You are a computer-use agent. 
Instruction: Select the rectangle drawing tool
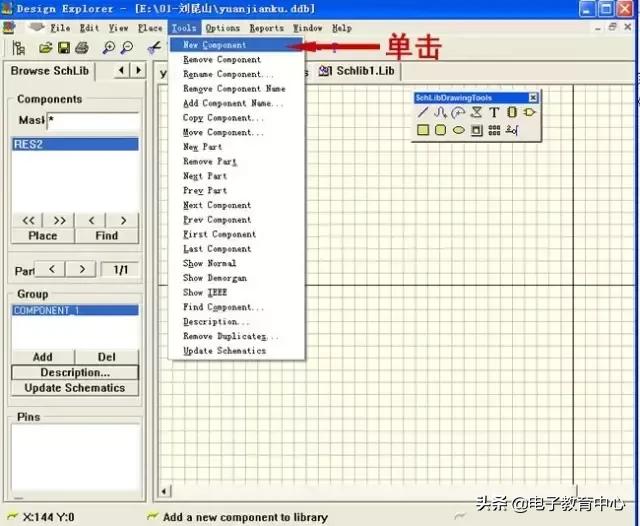click(x=423, y=130)
